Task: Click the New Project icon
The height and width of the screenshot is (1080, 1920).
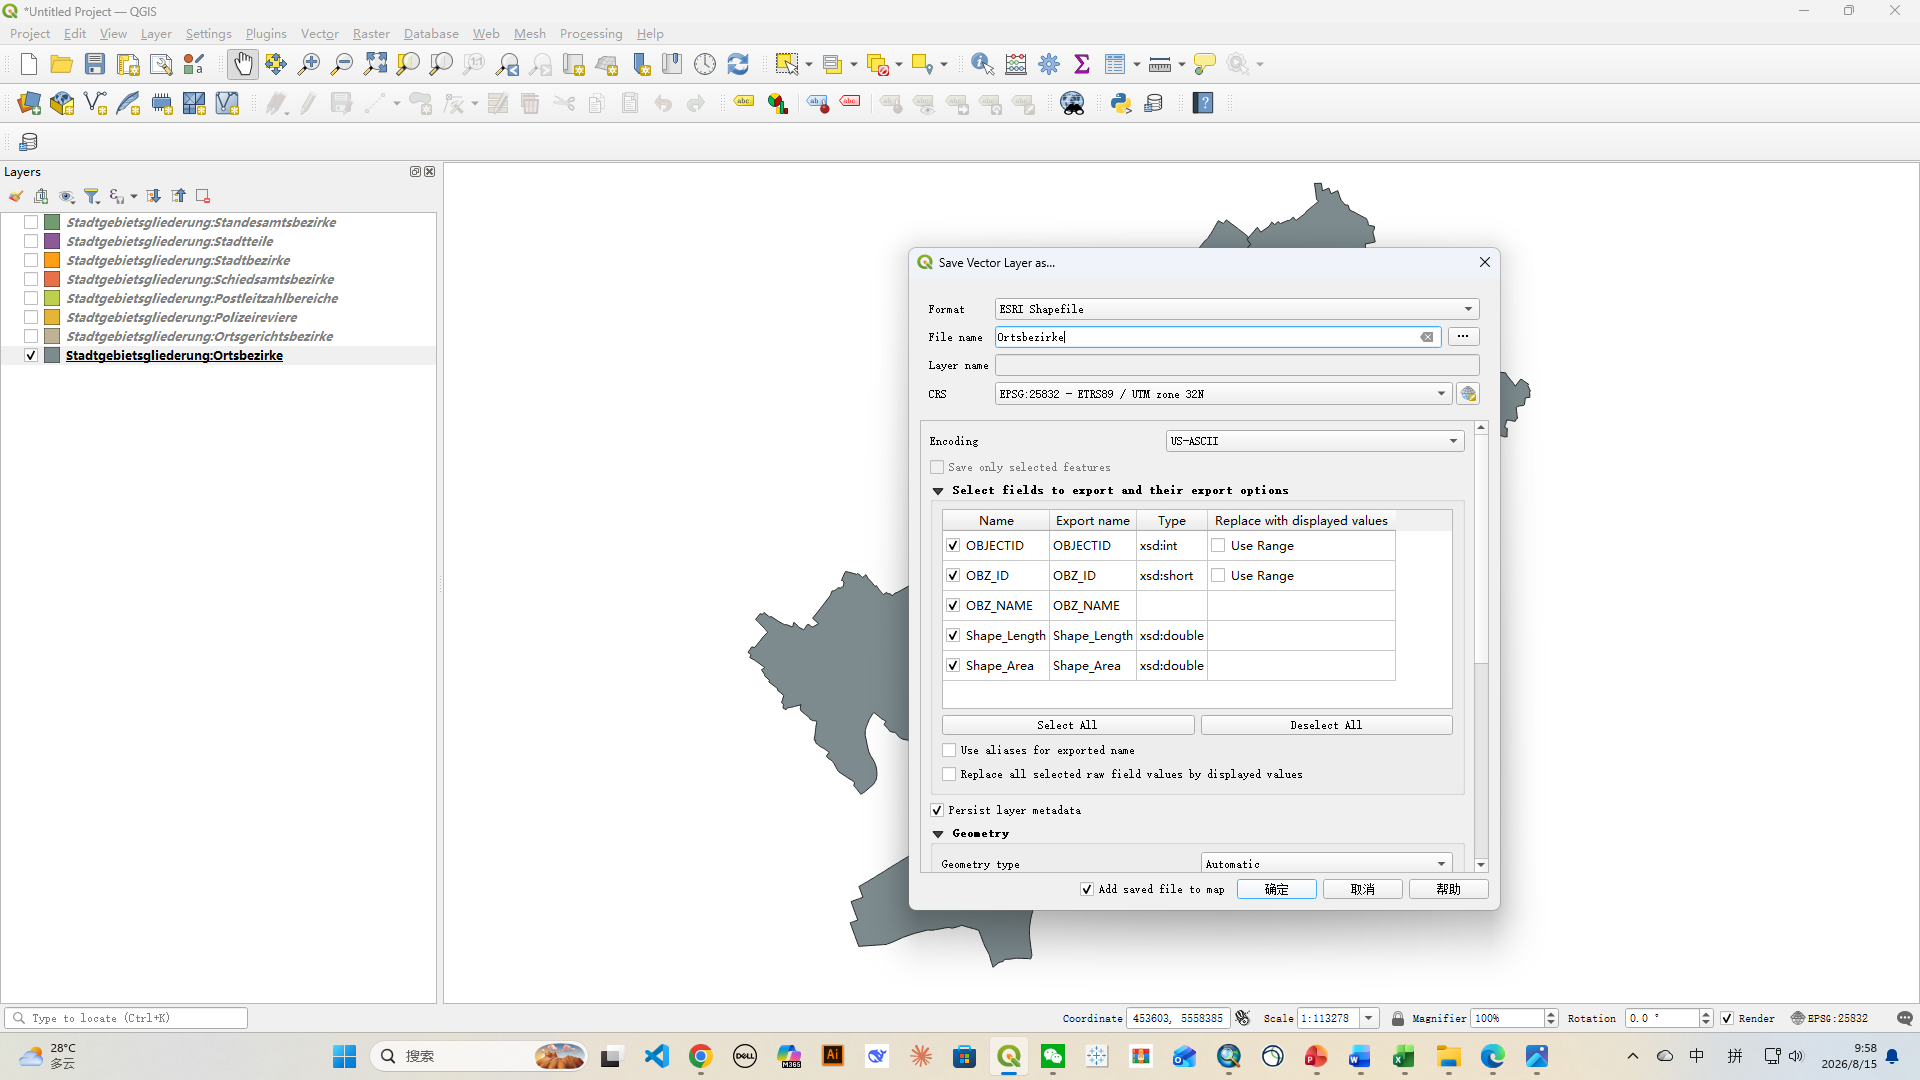Action: pos(29,65)
